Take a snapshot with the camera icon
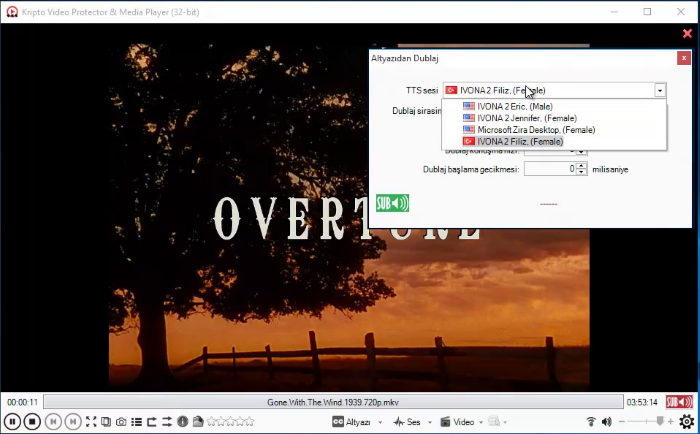The height and width of the screenshot is (434, 700). pos(120,422)
